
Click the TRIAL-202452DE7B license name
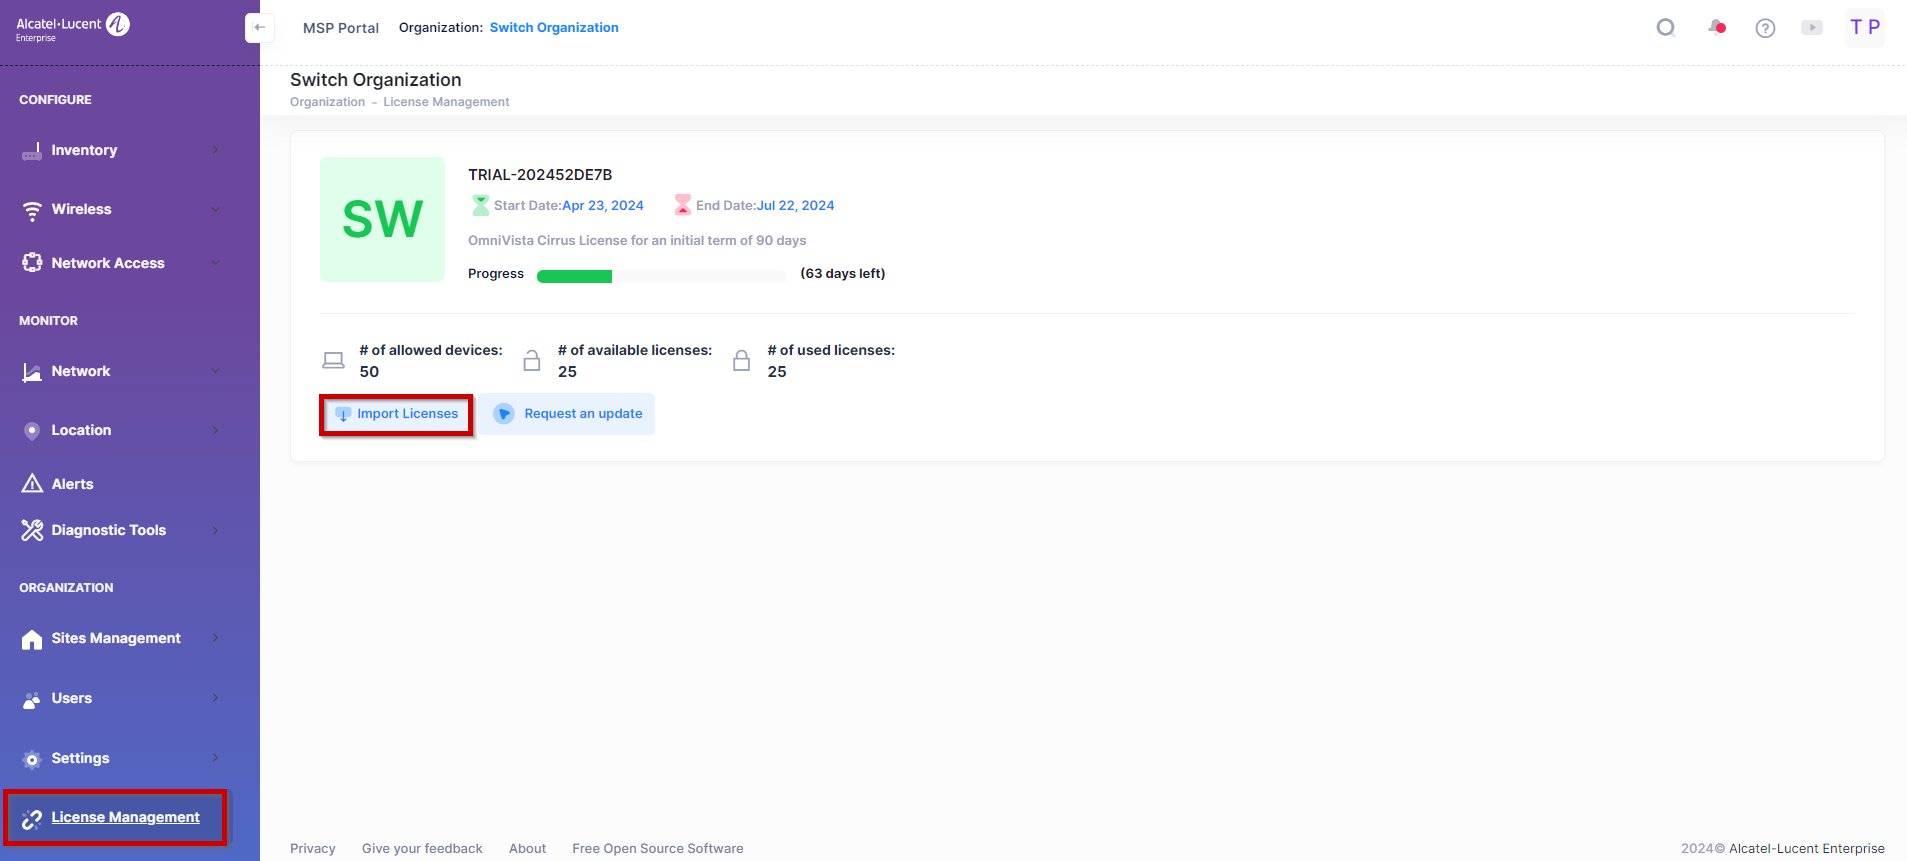[540, 175]
